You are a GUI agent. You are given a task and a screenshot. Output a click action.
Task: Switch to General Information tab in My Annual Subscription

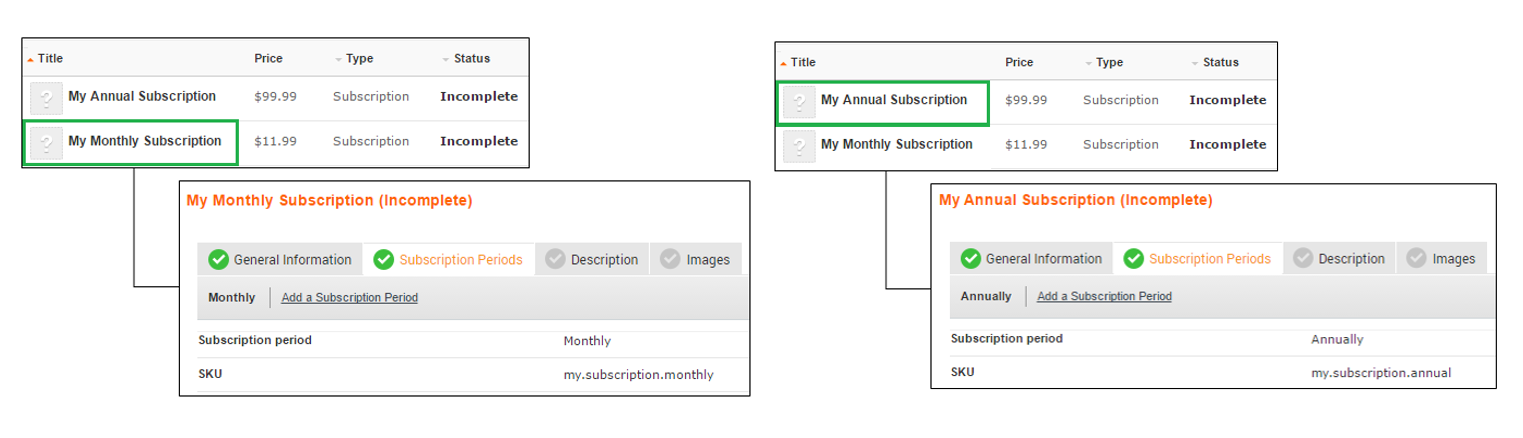coord(1043,259)
